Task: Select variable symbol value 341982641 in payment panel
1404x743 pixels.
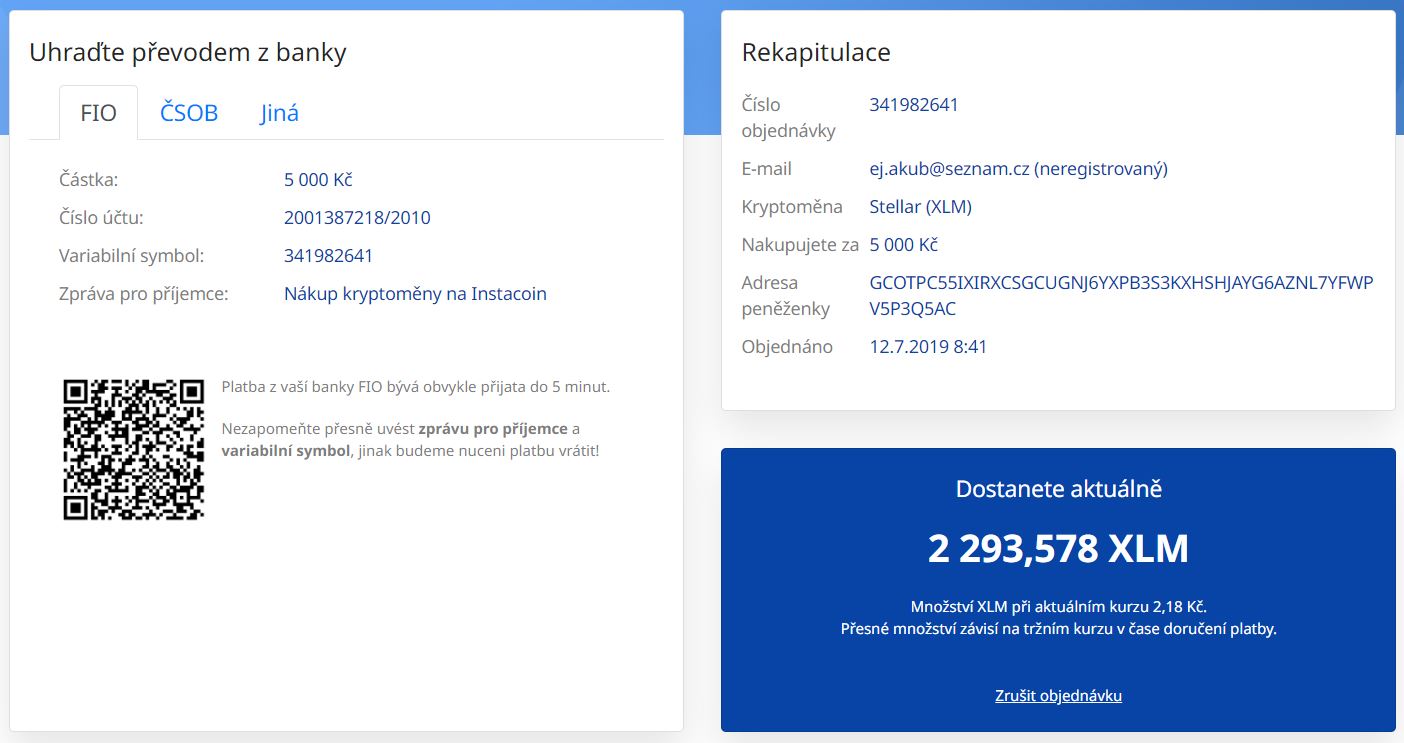Action: pos(328,256)
